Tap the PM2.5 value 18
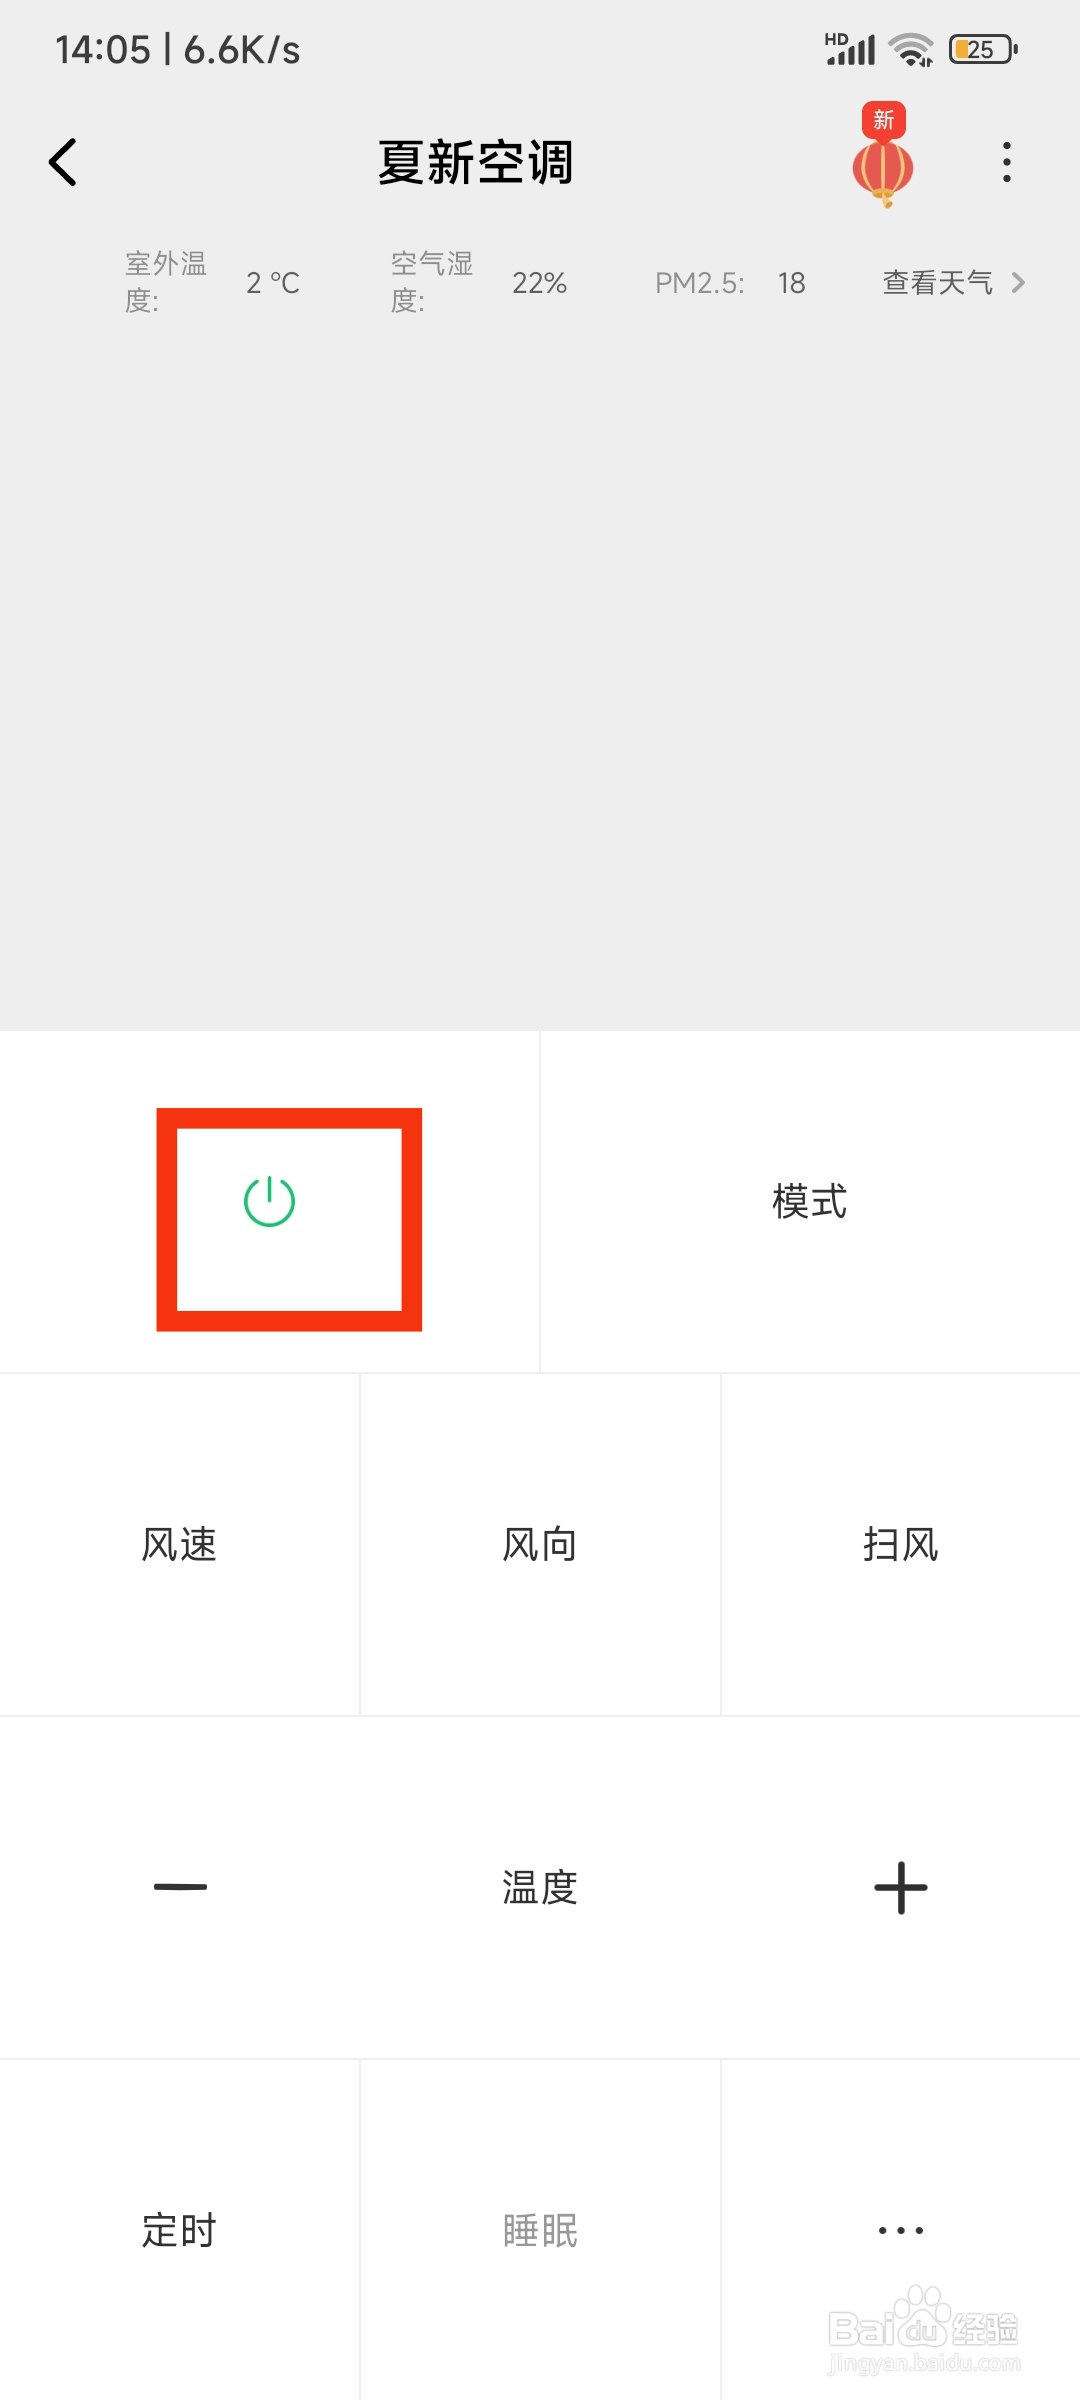The height and width of the screenshot is (2400, 1080). (792, 283)
